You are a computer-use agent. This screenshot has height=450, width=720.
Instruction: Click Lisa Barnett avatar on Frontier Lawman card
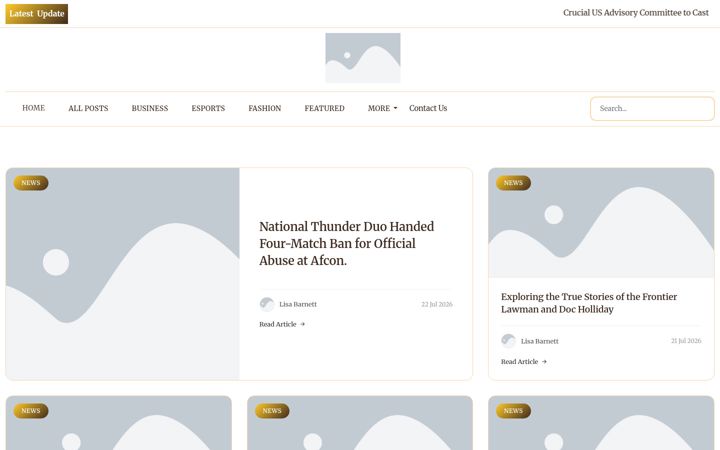[508, 341]
